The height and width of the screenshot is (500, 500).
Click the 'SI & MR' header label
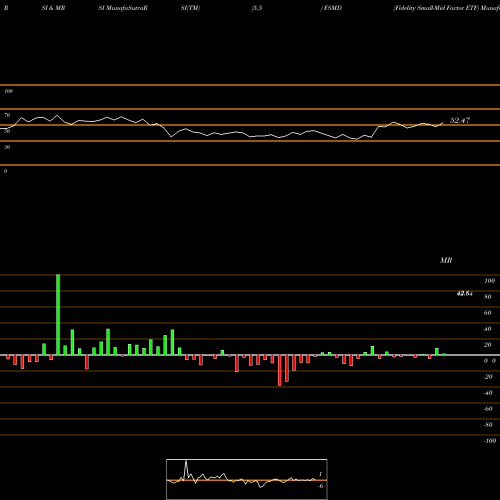click(53, 8)
